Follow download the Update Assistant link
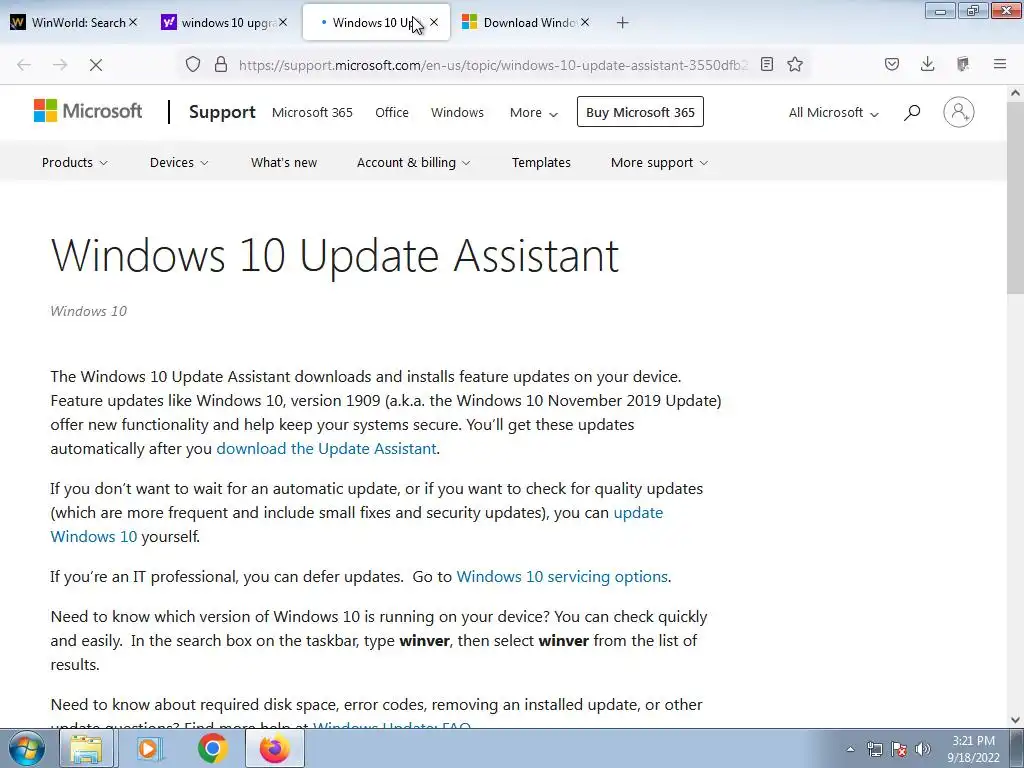The height and width of the screenshot is (768, 1024). tap(326, 449)
